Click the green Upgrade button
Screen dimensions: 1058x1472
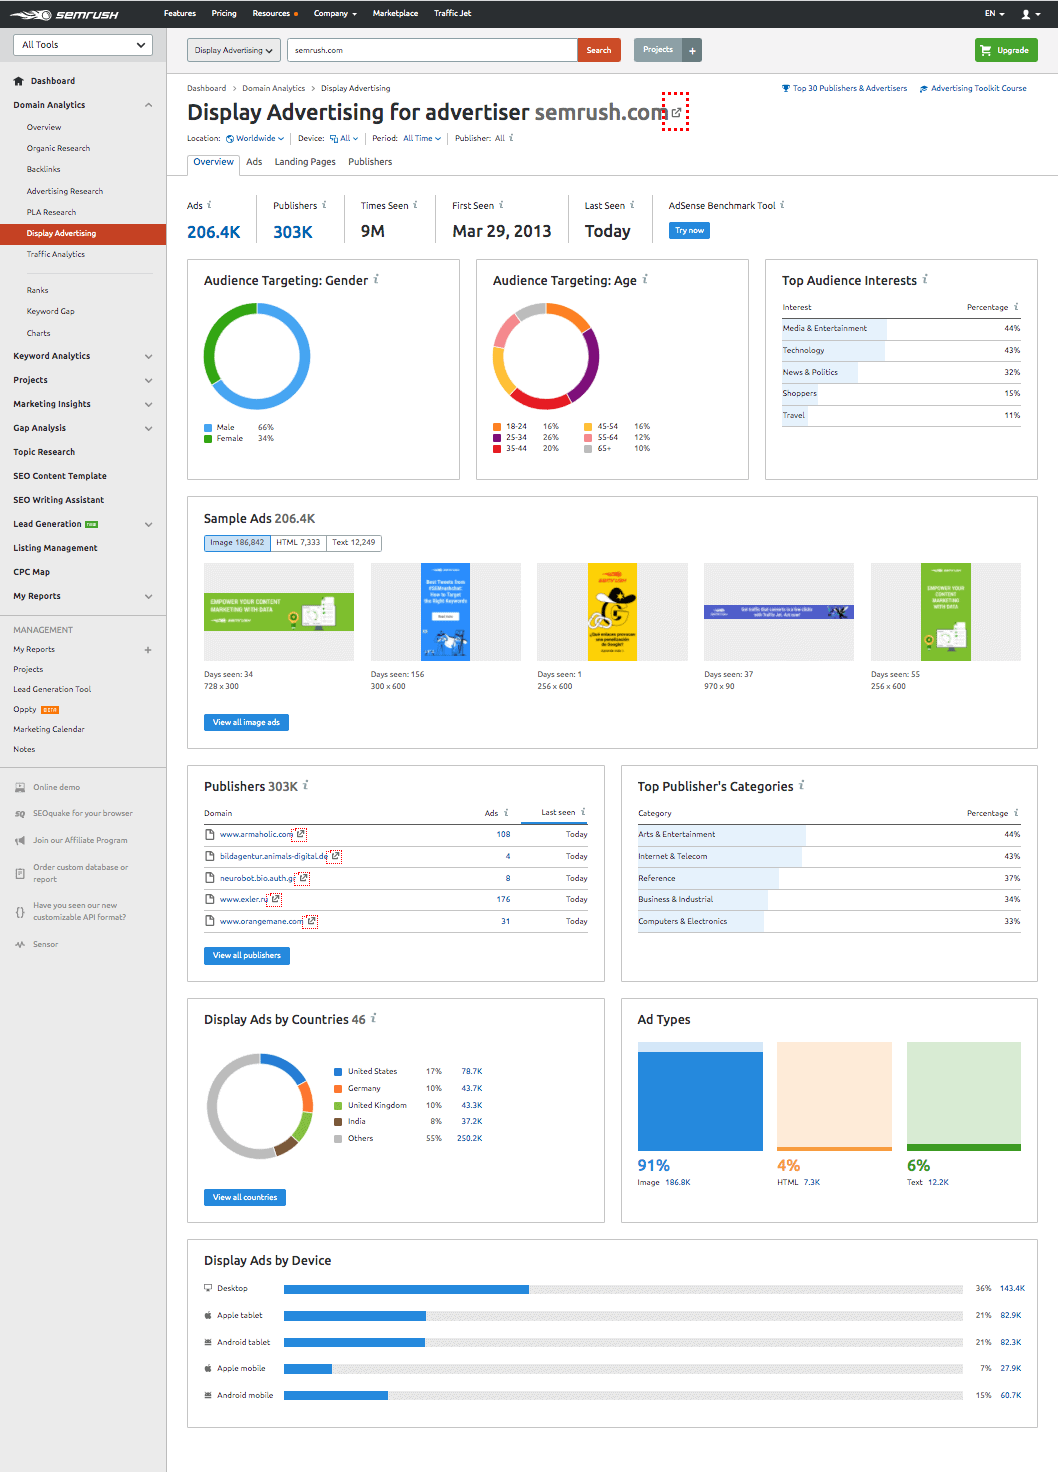click(x=1006, y=50)
